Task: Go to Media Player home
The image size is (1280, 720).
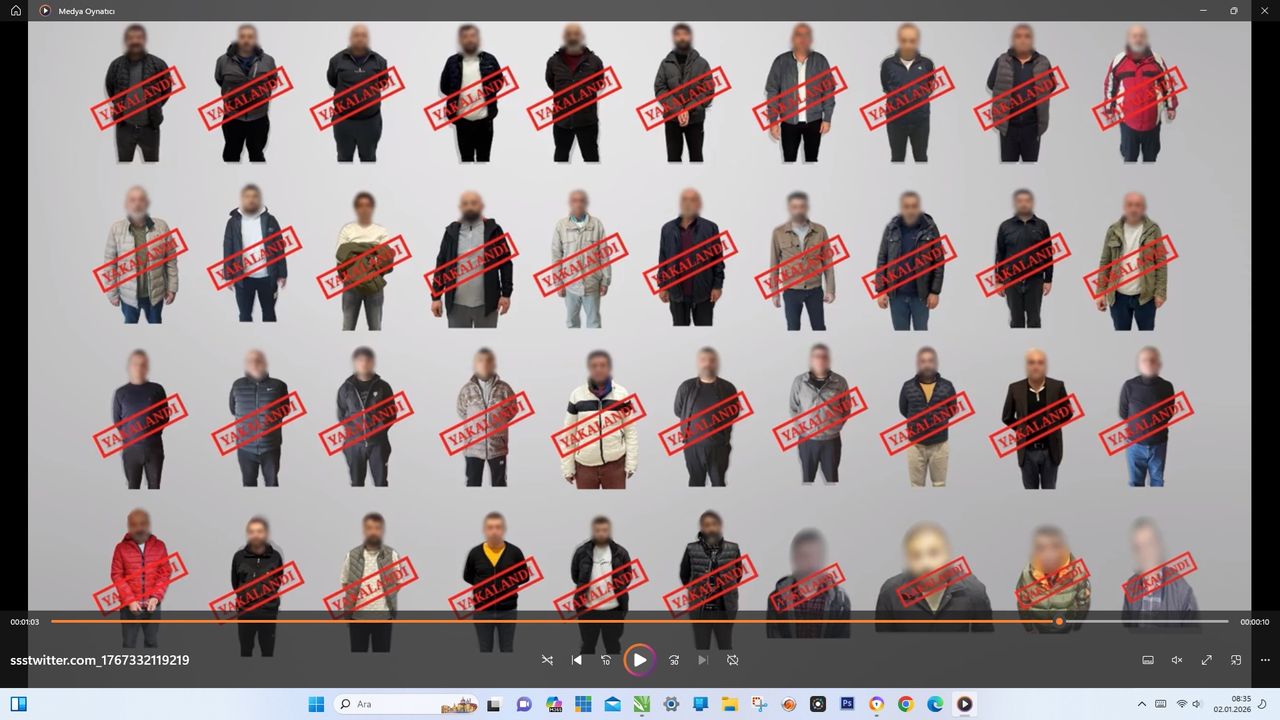Action: coord(16,10)
